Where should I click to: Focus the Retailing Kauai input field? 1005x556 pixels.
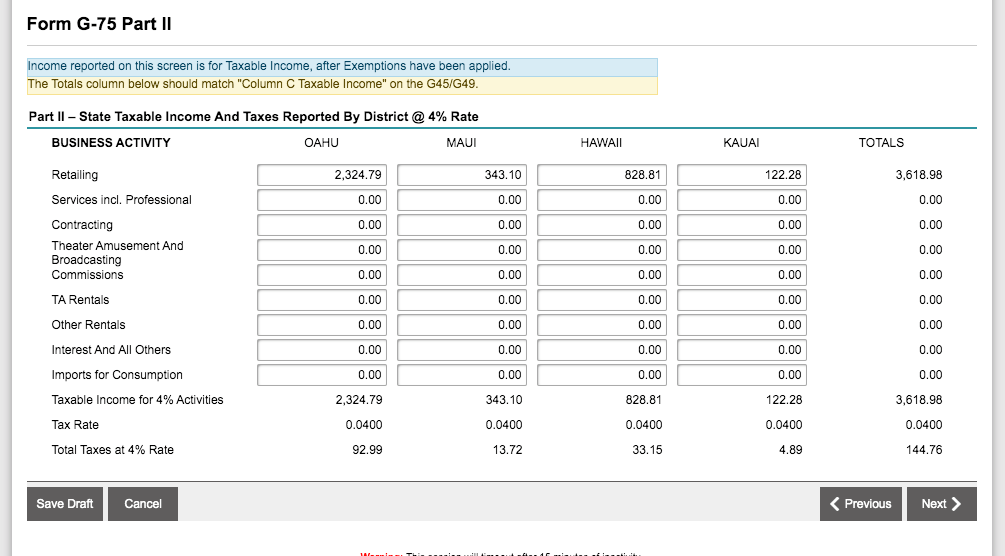(741, 175)
